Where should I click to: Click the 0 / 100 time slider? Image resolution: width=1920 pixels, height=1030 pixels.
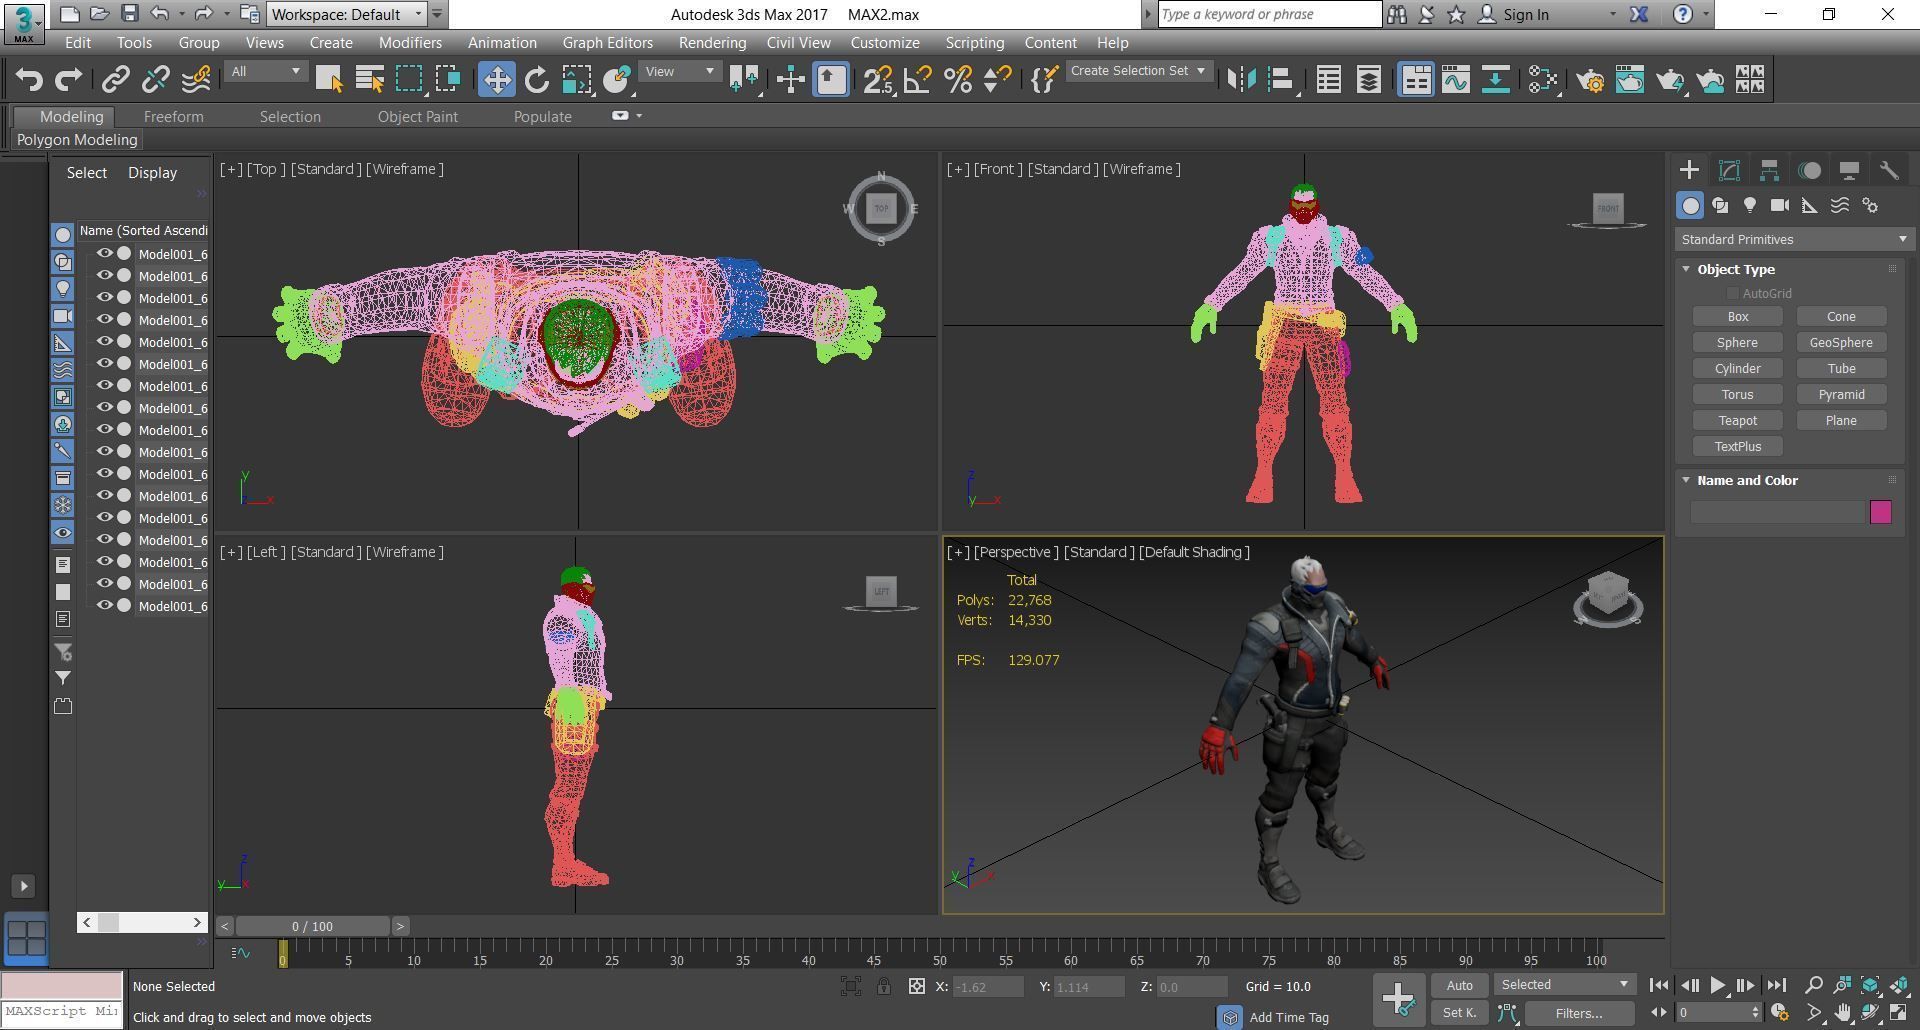(x=312, y=926)
